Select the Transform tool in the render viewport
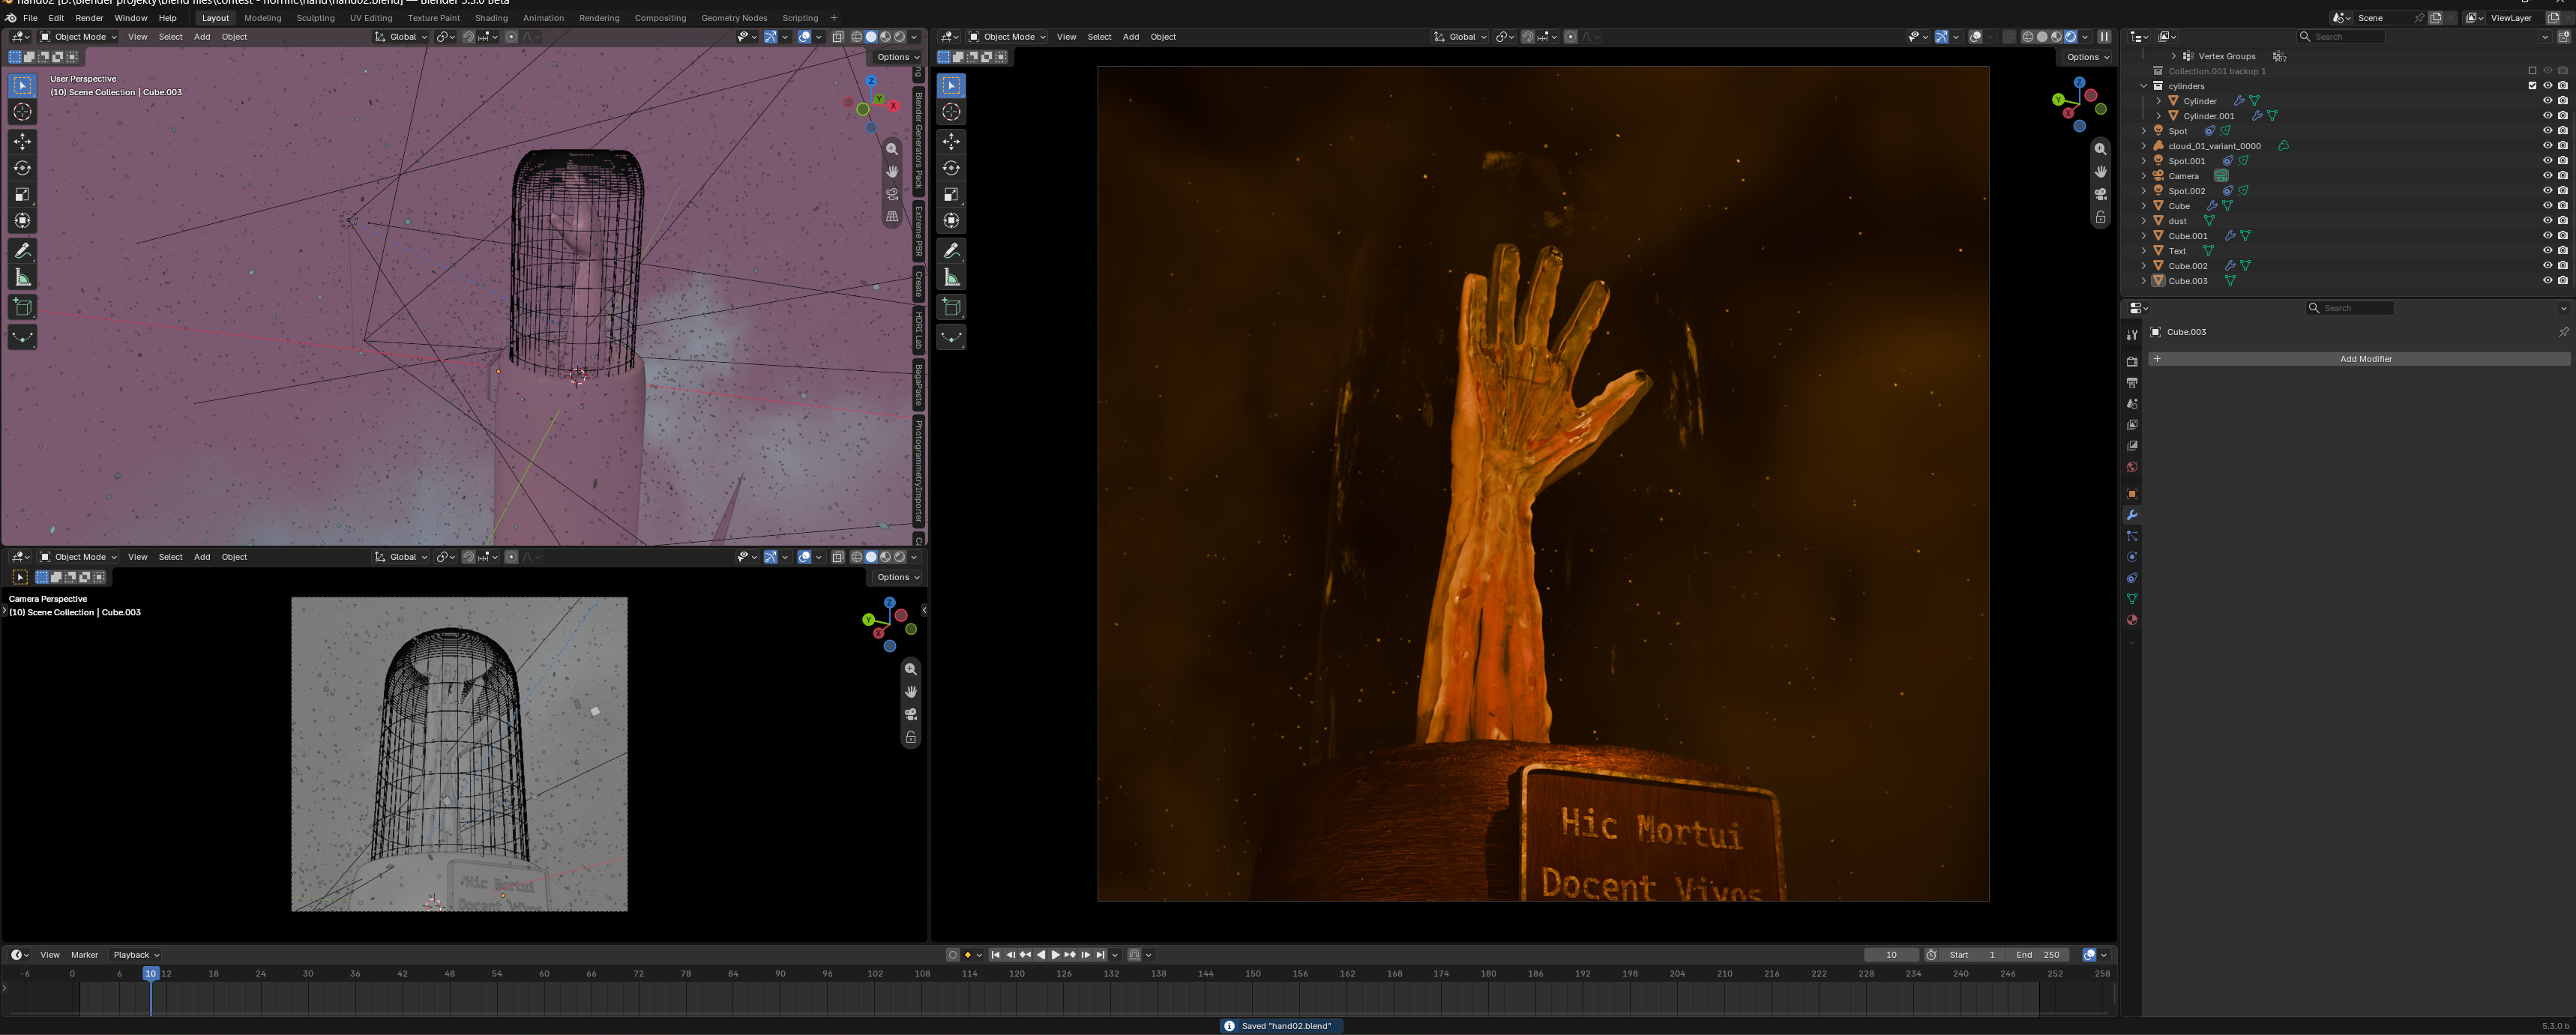Image resolution: width=2576 pixels, height=1035 pixels. click(x=951, y=220)
